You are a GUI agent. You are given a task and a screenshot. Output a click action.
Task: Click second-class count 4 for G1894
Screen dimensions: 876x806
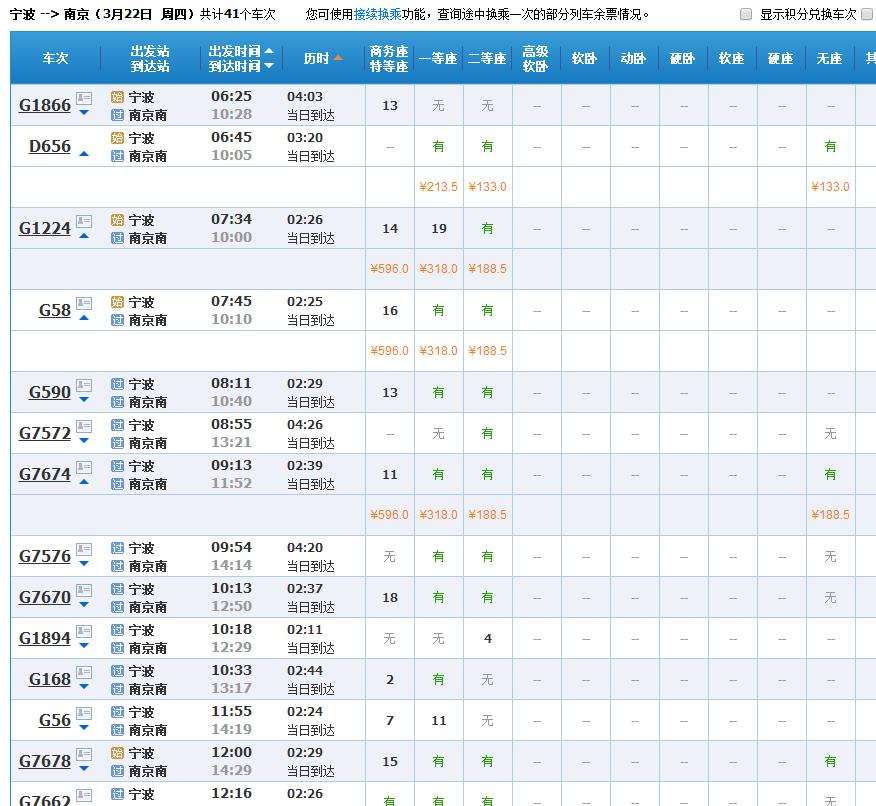488,638
